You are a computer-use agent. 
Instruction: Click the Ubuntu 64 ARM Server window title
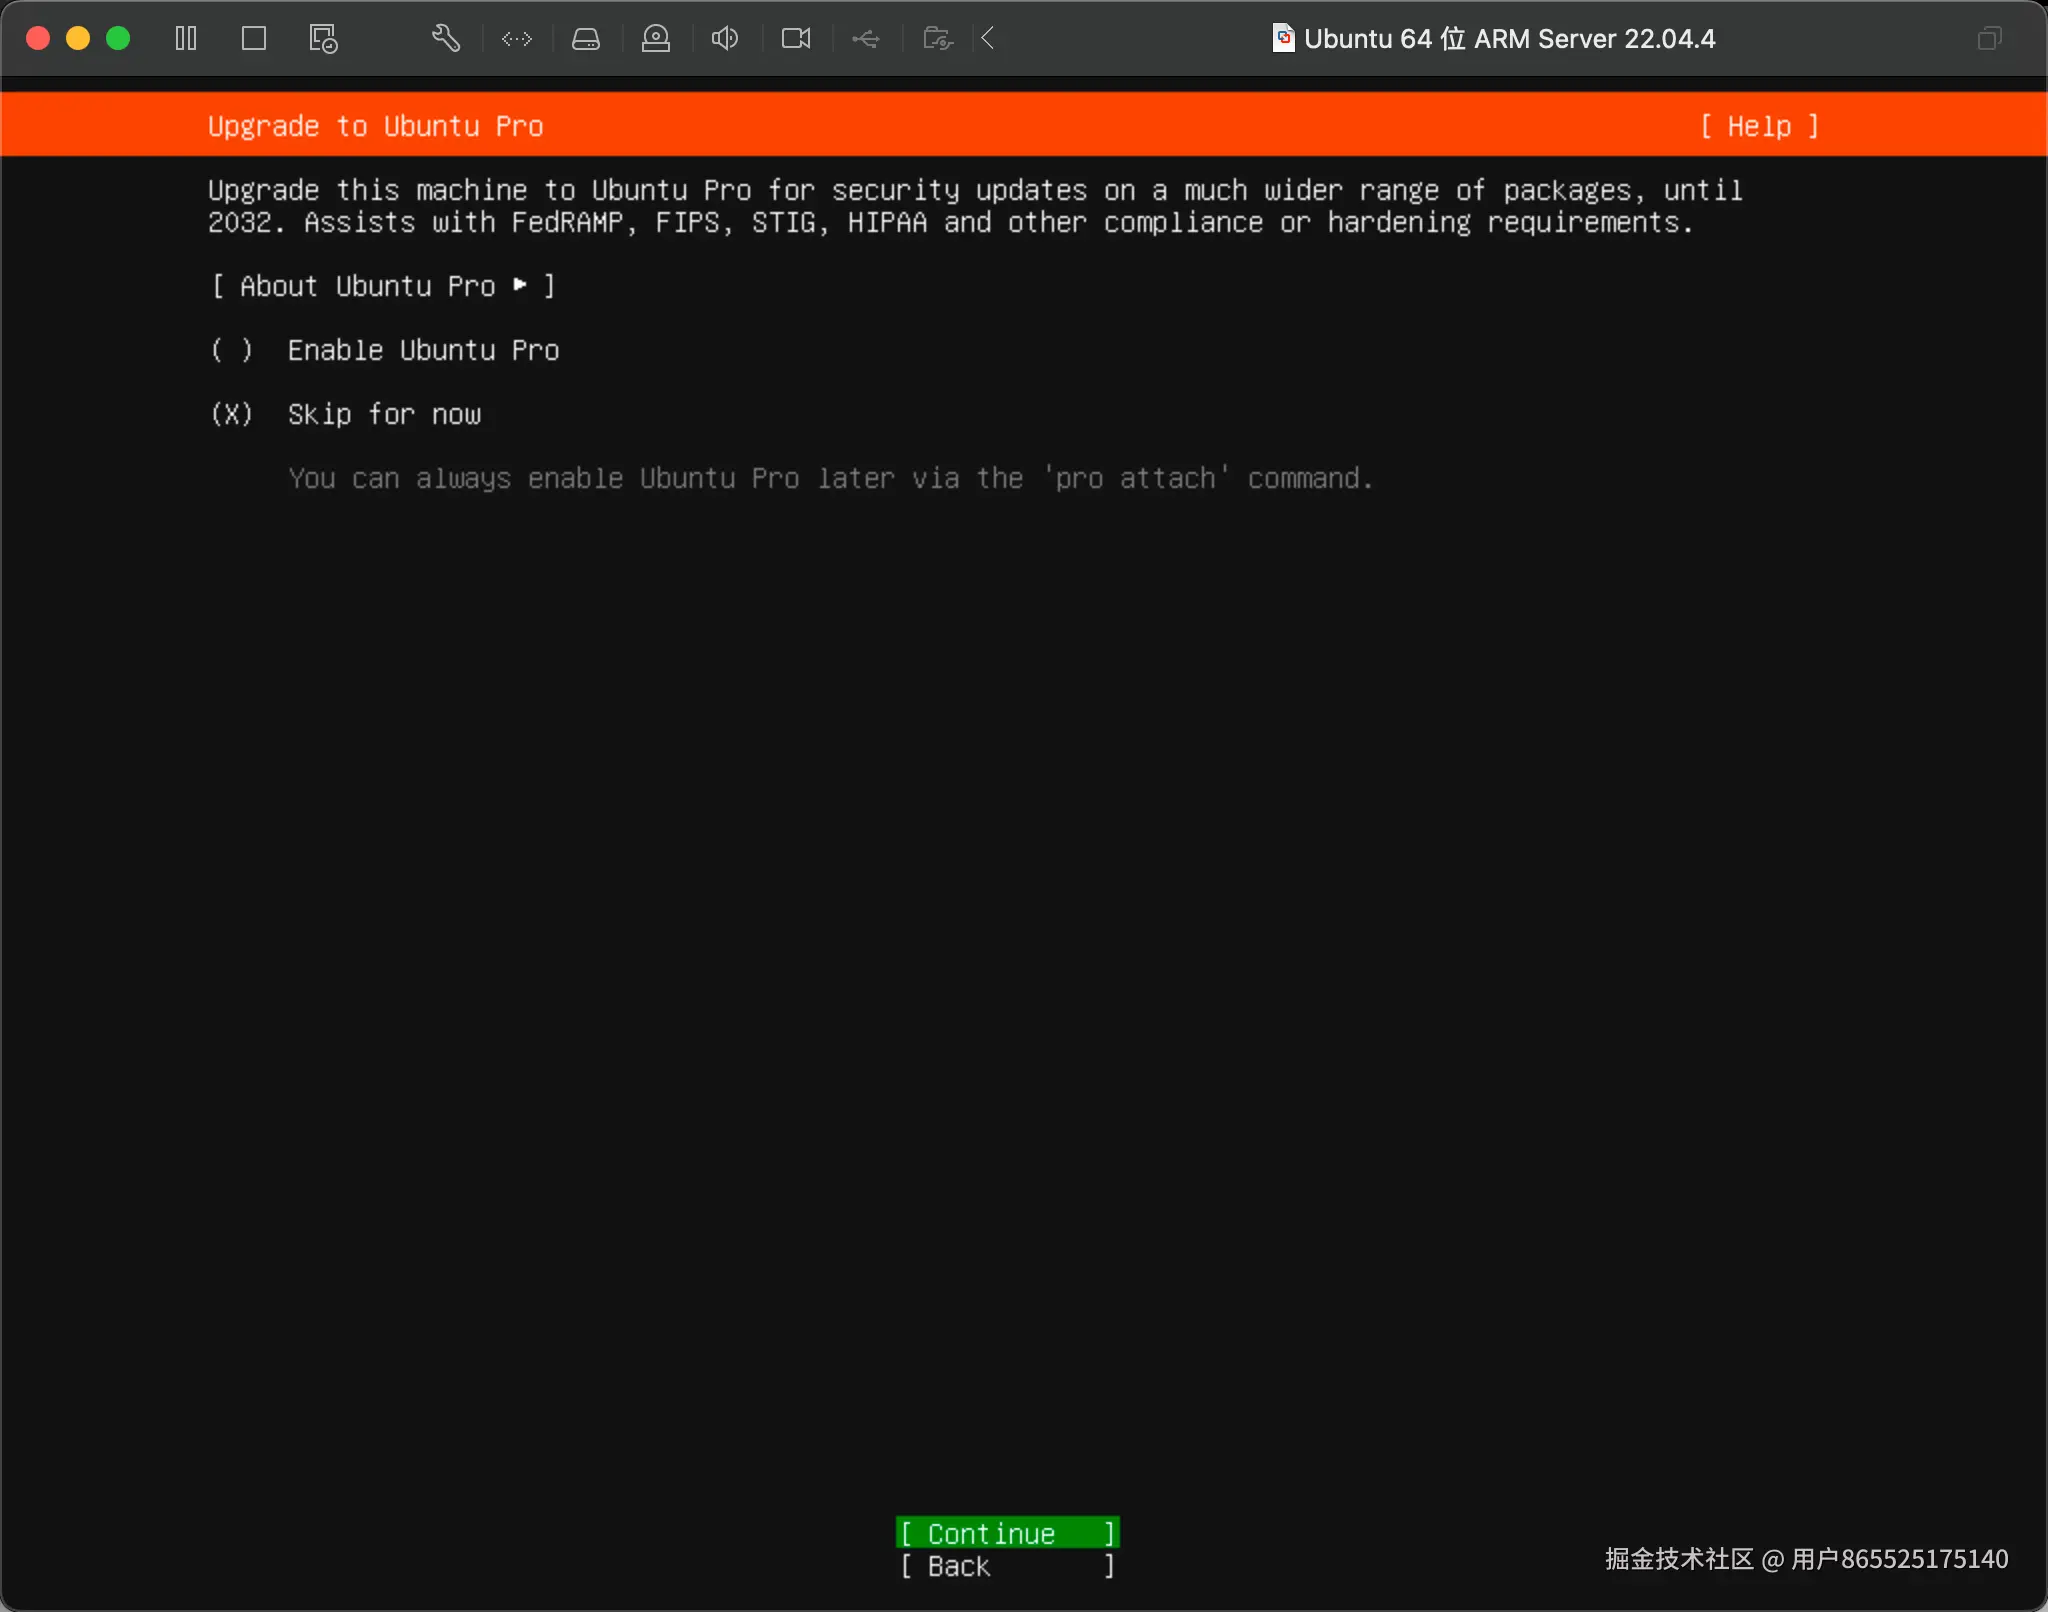[1508, 39]
